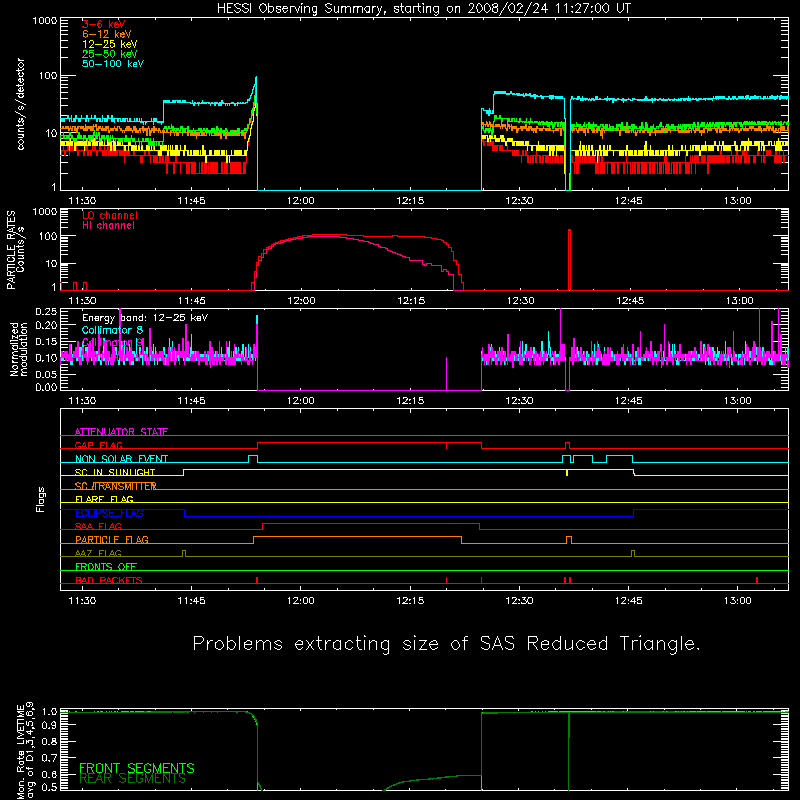Select the PARTICLE FLAG label
The height and width of the screenshot is (800, 800).
coord(112,540)
